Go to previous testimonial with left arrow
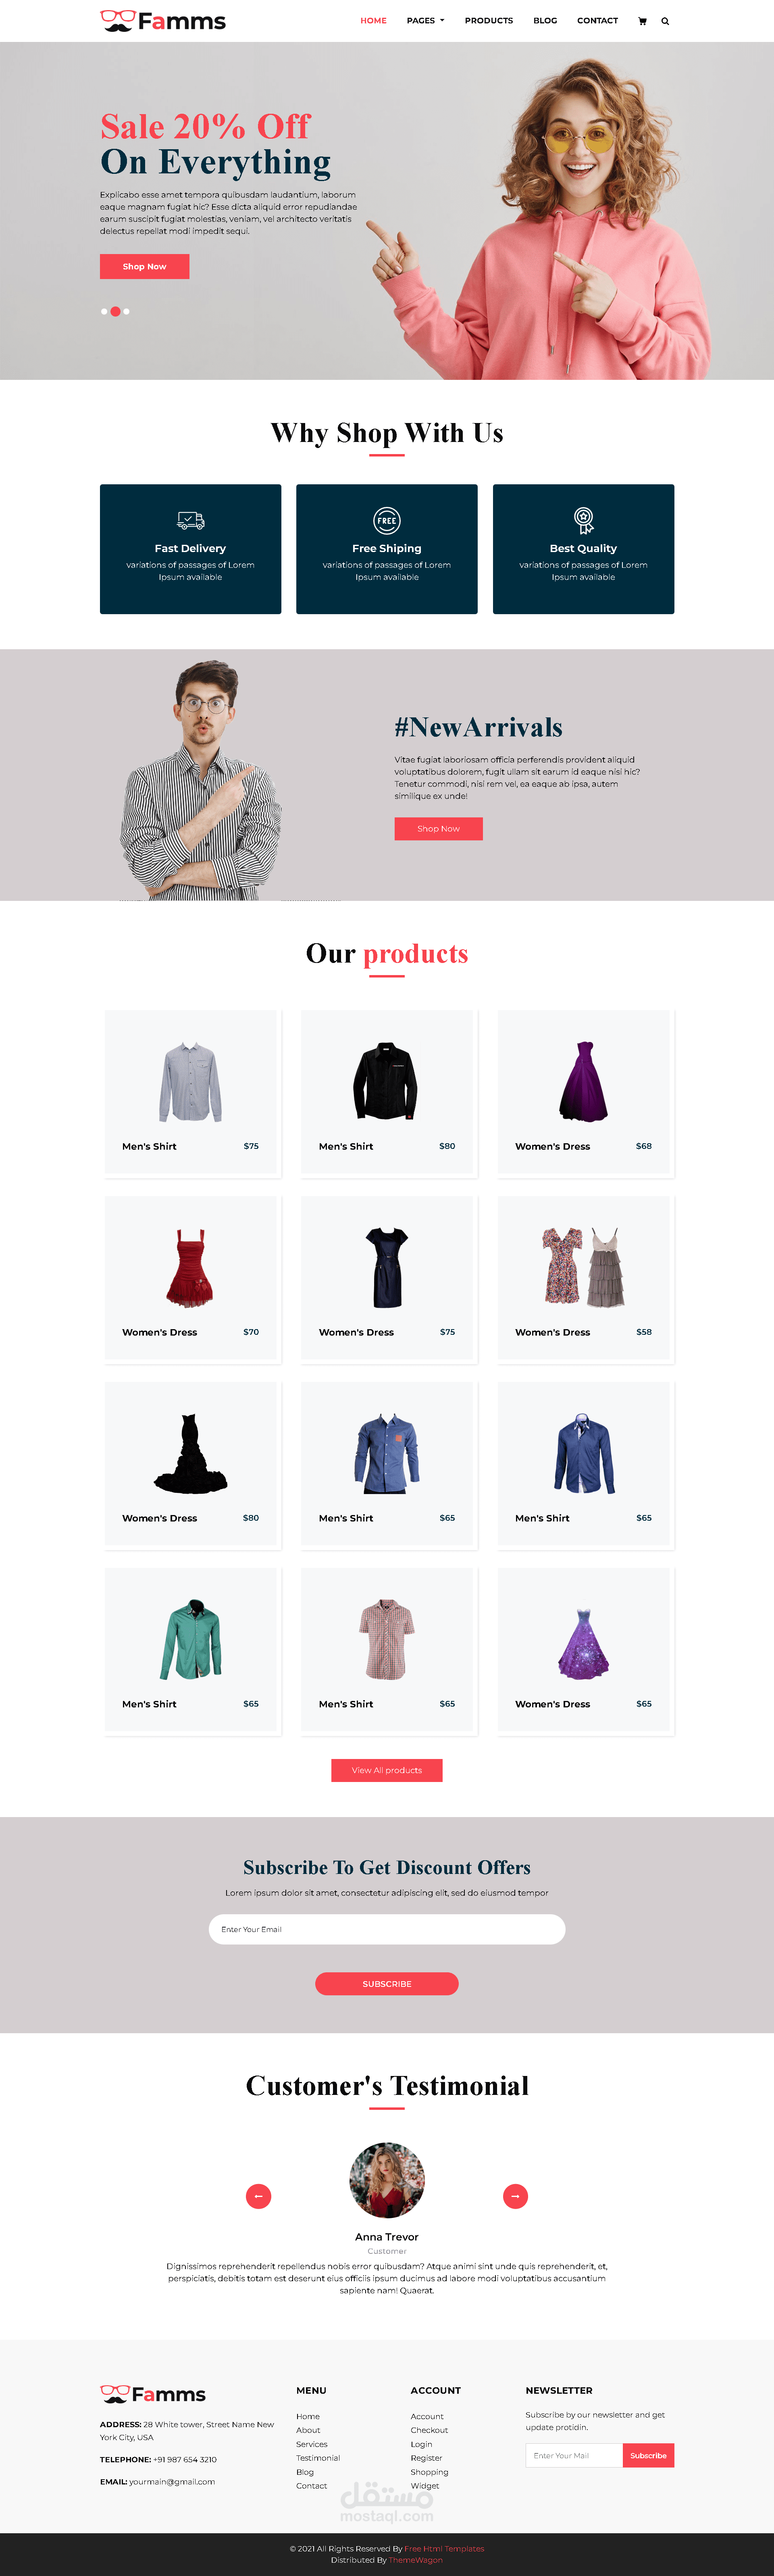774x2576 pixels. pyautogui.click(x=259, y=2196)
